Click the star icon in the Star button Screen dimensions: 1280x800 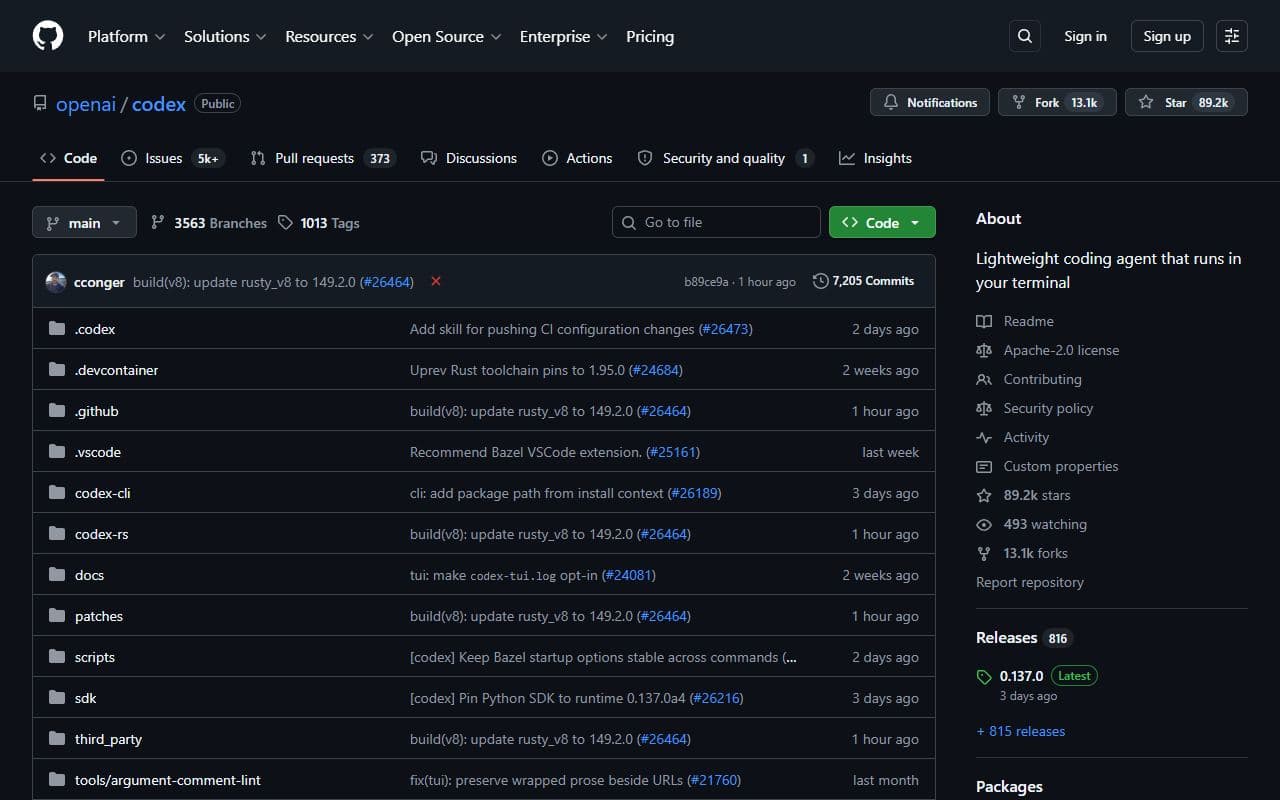(x=1146, y=102)
